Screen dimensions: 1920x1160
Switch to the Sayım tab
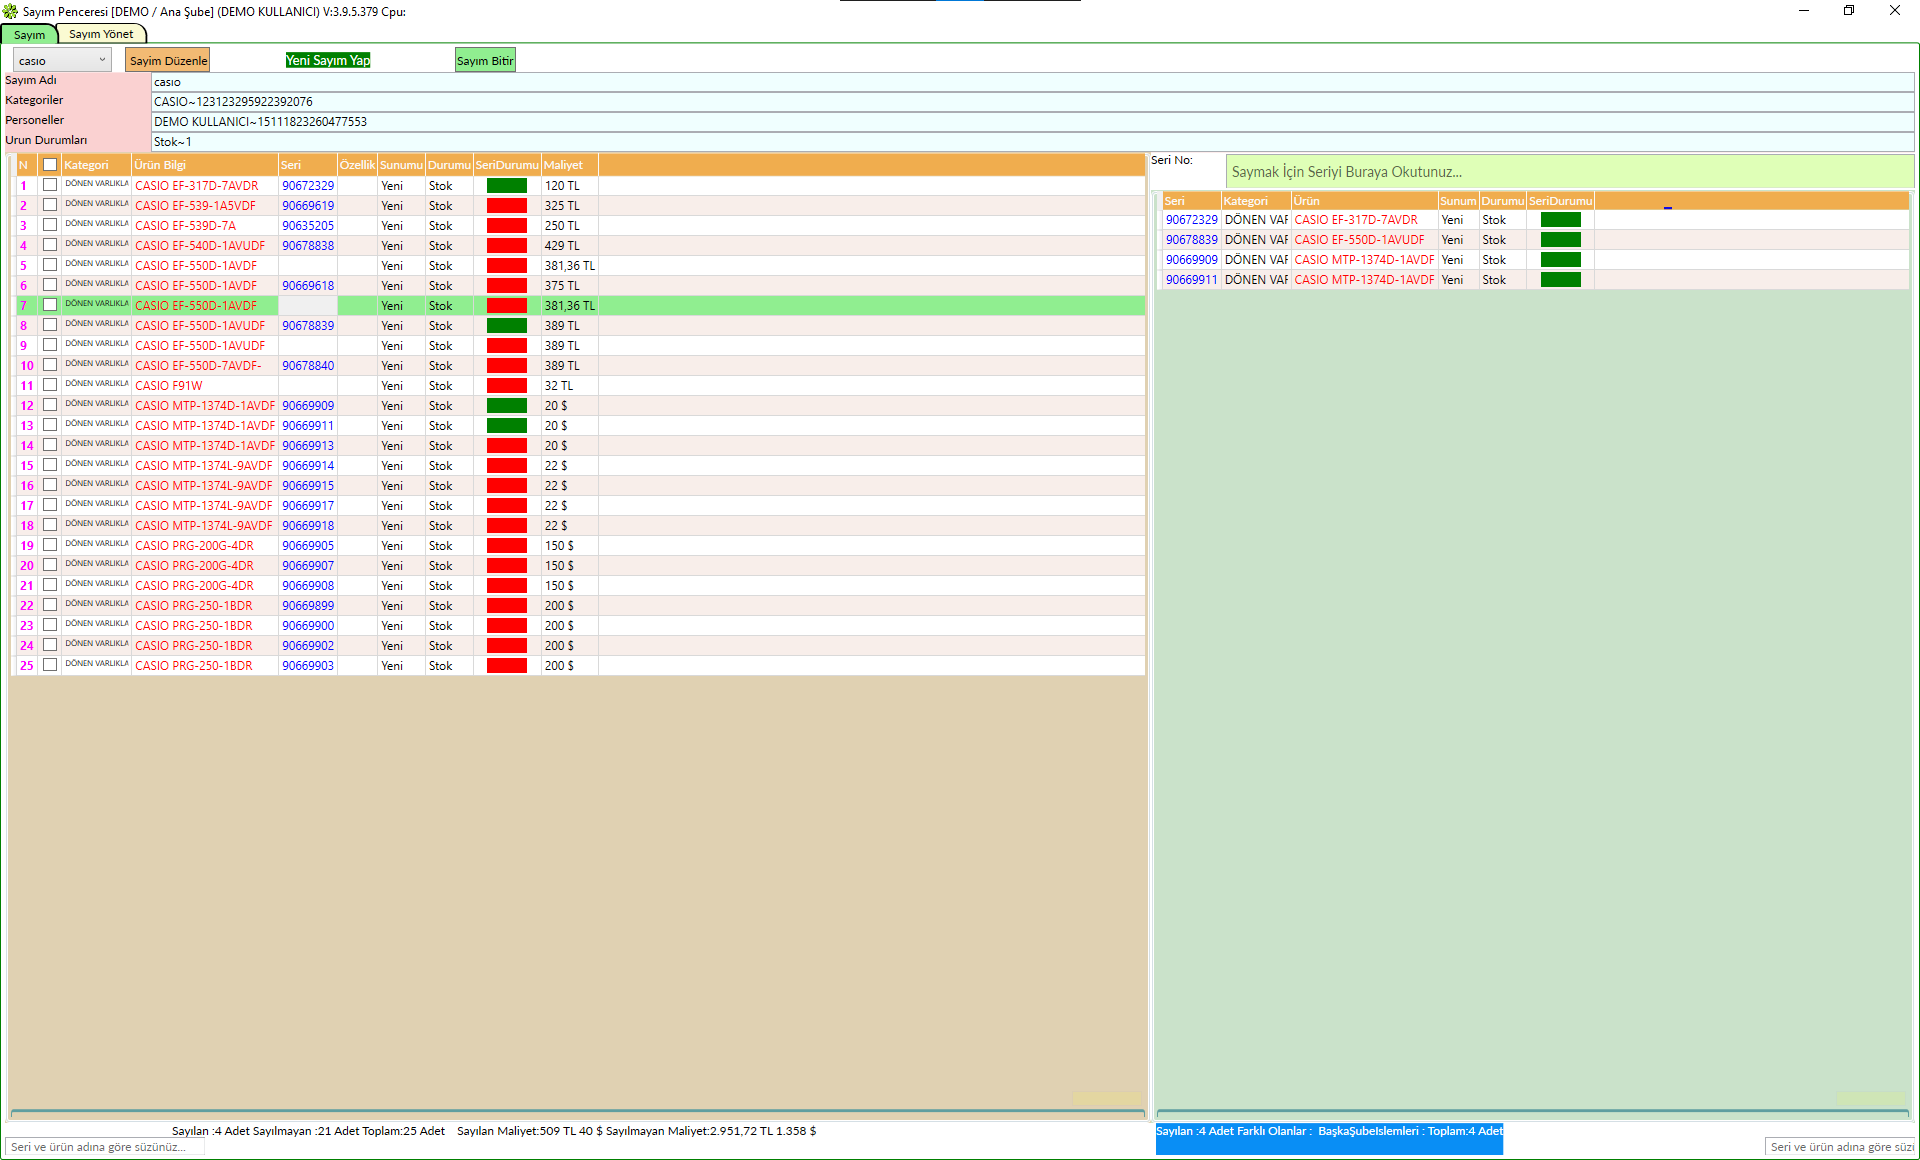(29, 35)
